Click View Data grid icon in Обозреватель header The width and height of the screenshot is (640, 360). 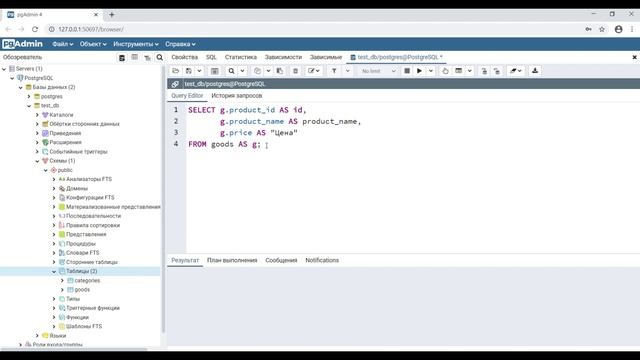(134, 58)
